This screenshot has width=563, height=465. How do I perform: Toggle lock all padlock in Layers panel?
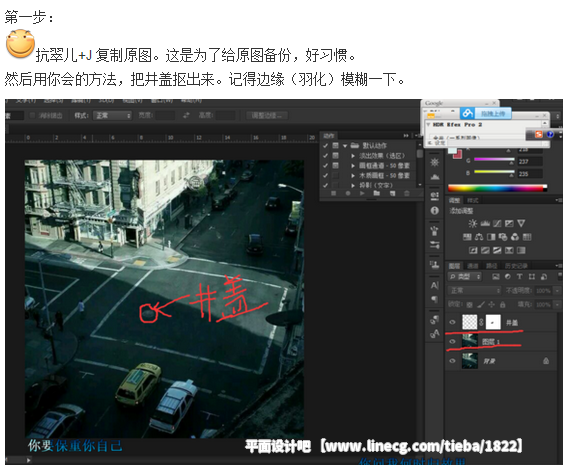[x=503, y=304]
